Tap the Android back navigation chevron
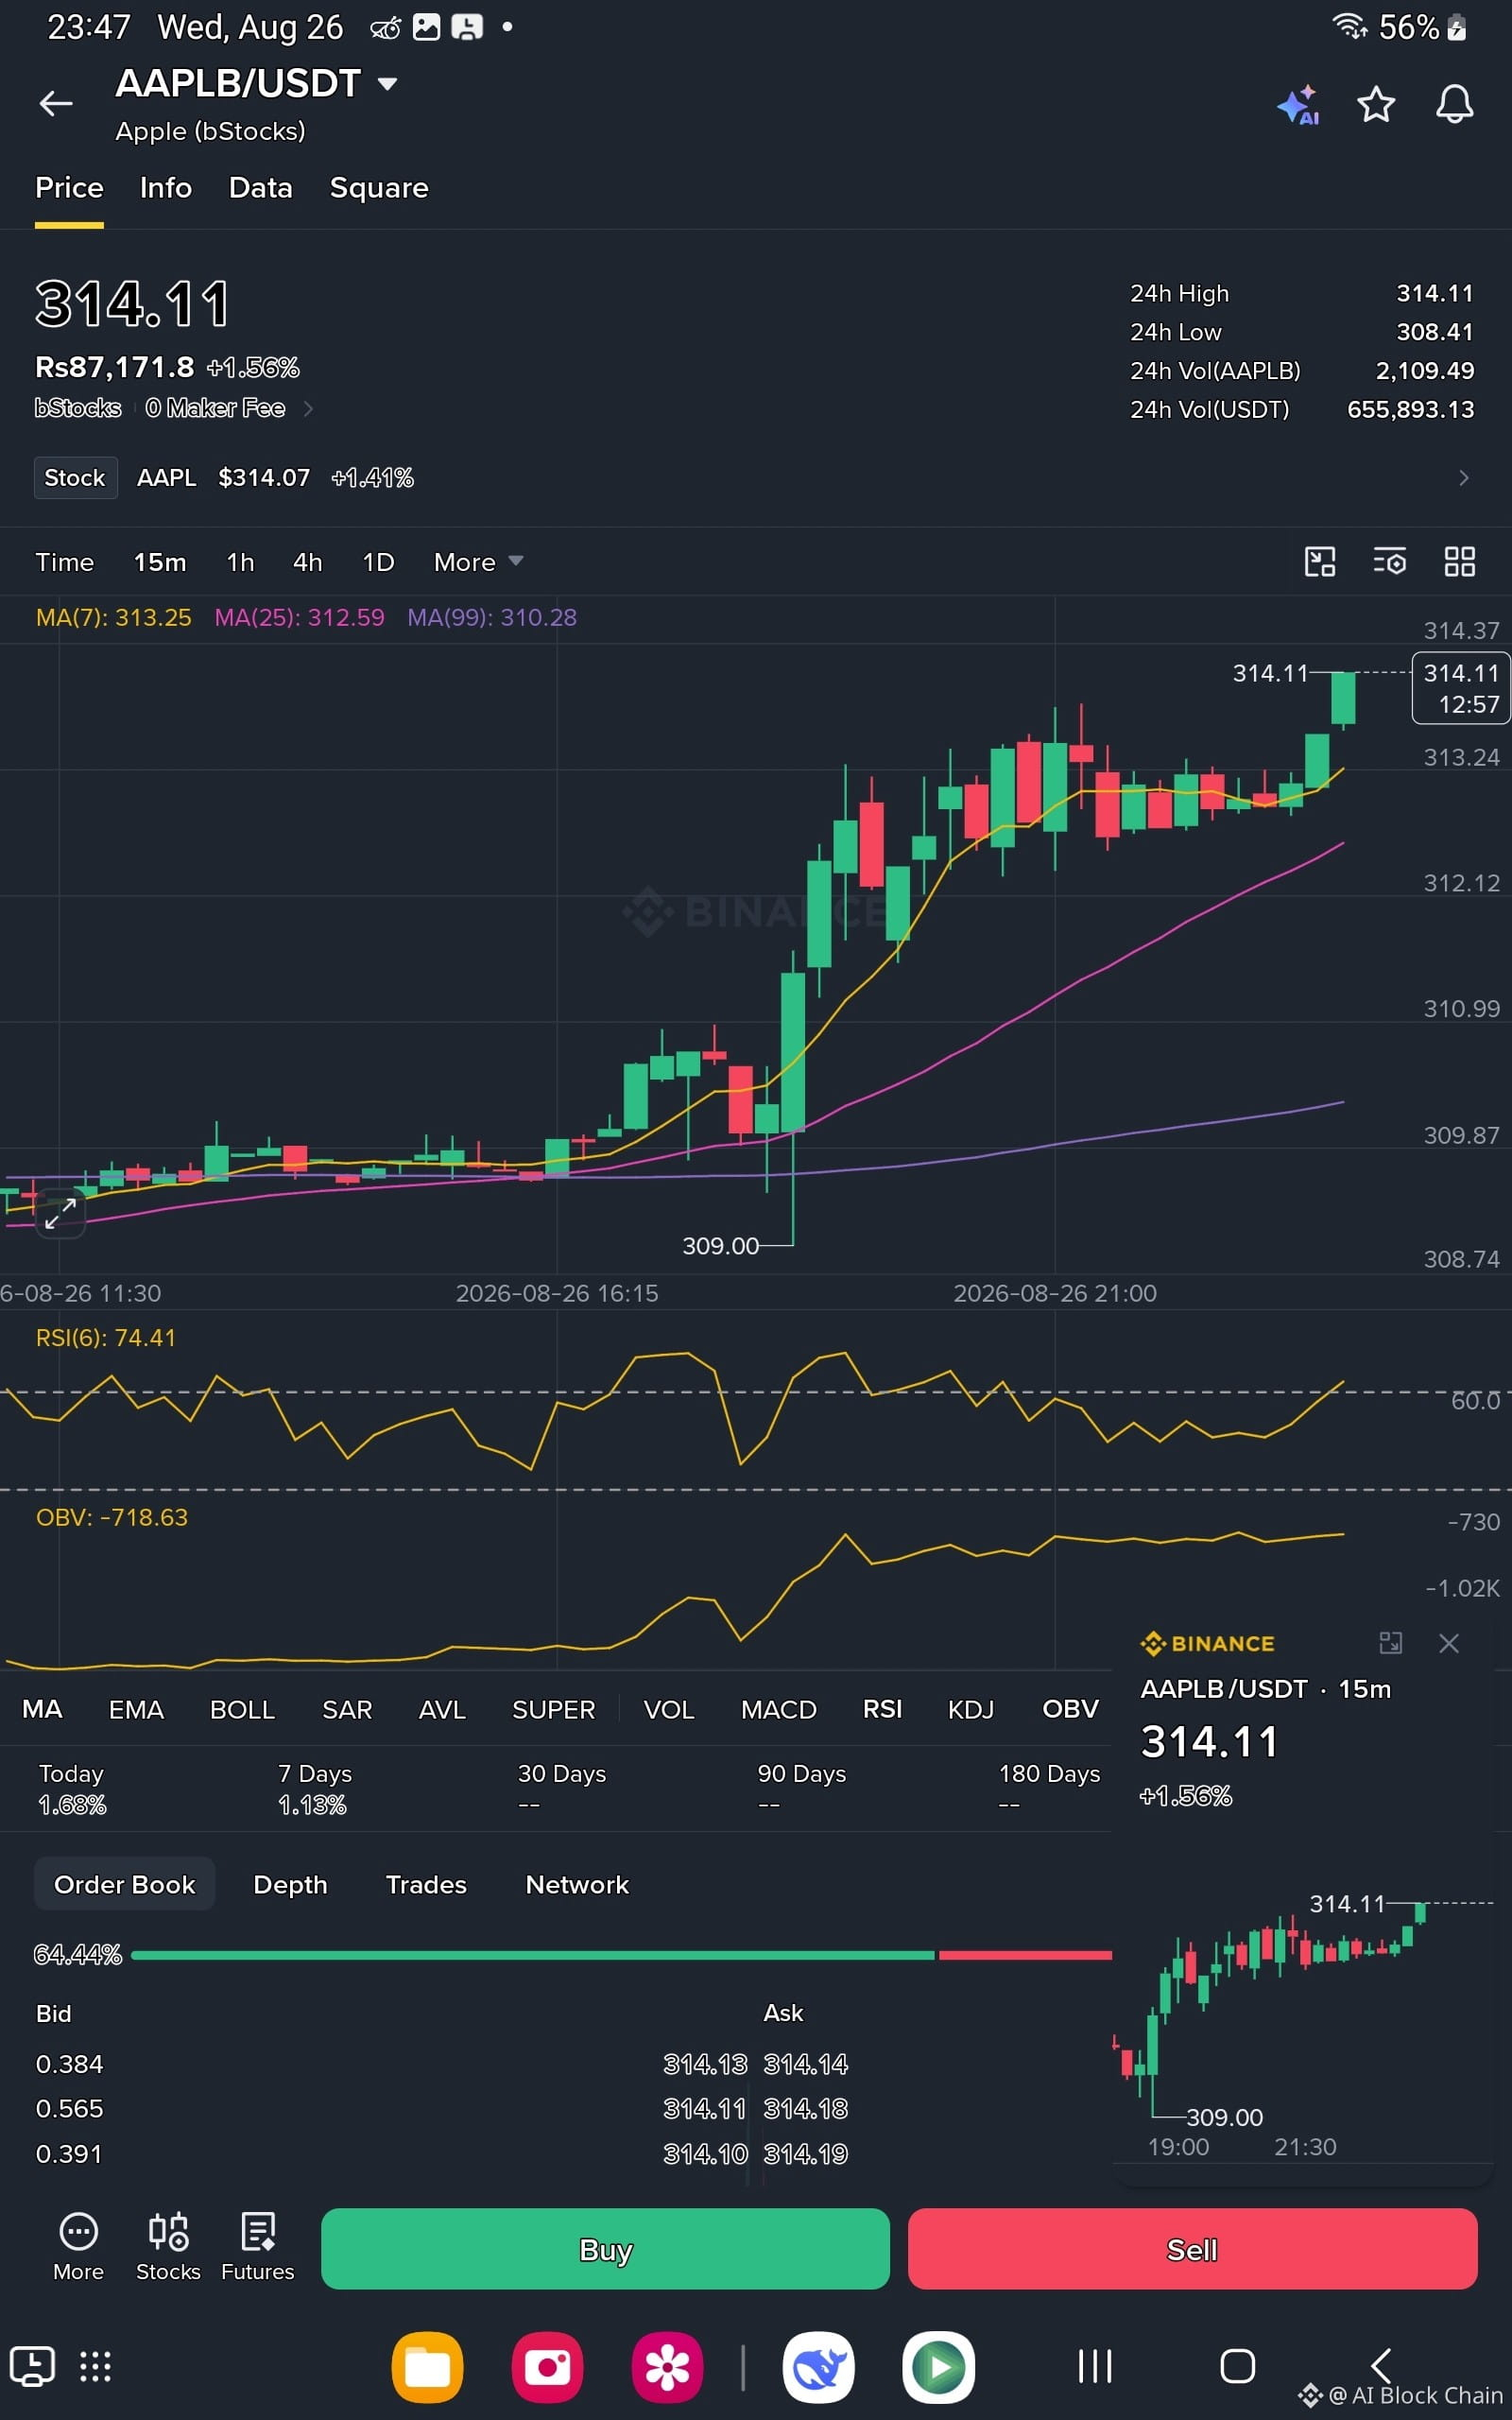This screenshot has height=2420, width=1512. (1381, 2366)
